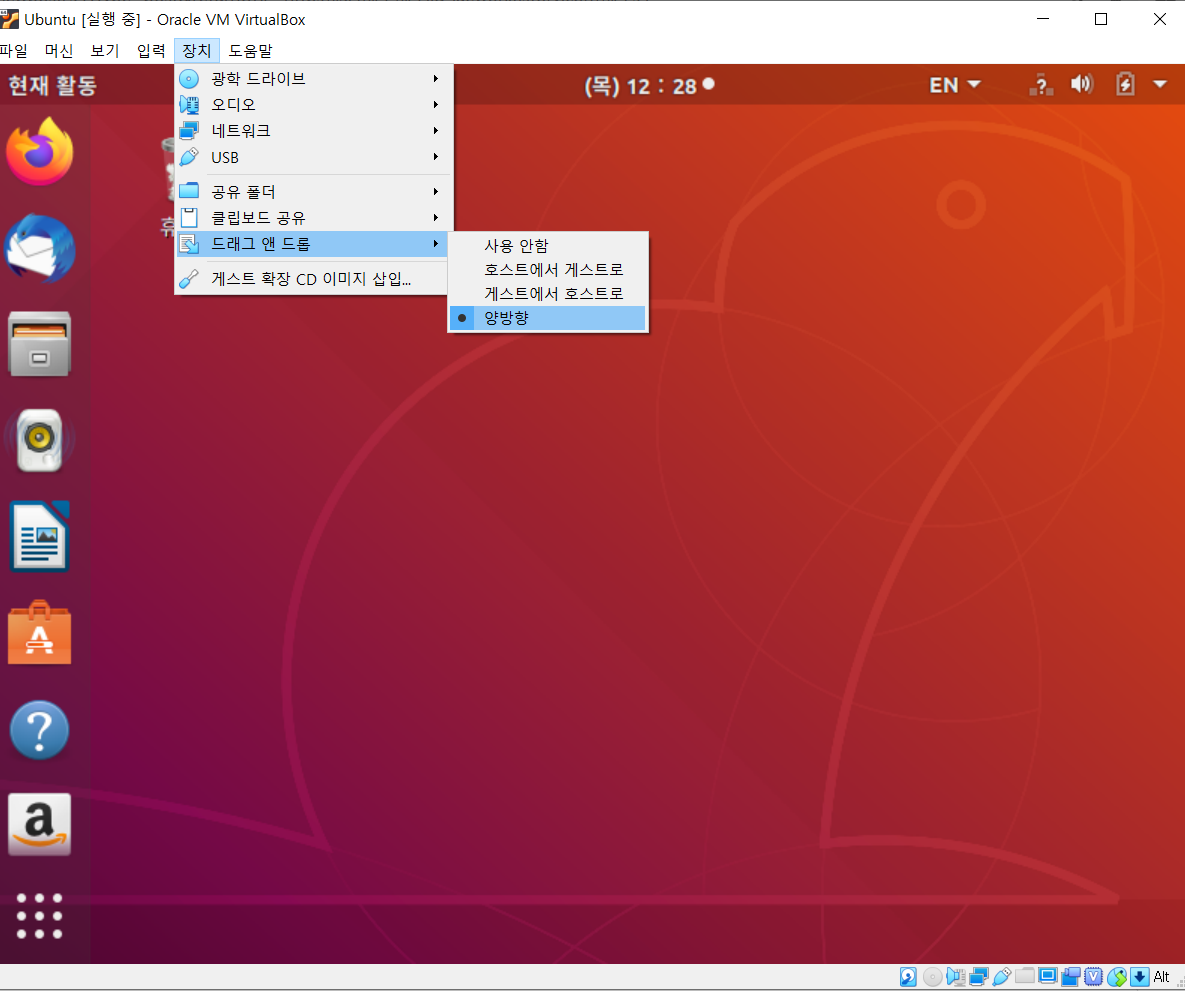Click the USB plug icon in menu
Image resolution: width=1185 pixels, height=991 pixels.
click(x=189, y=157)
